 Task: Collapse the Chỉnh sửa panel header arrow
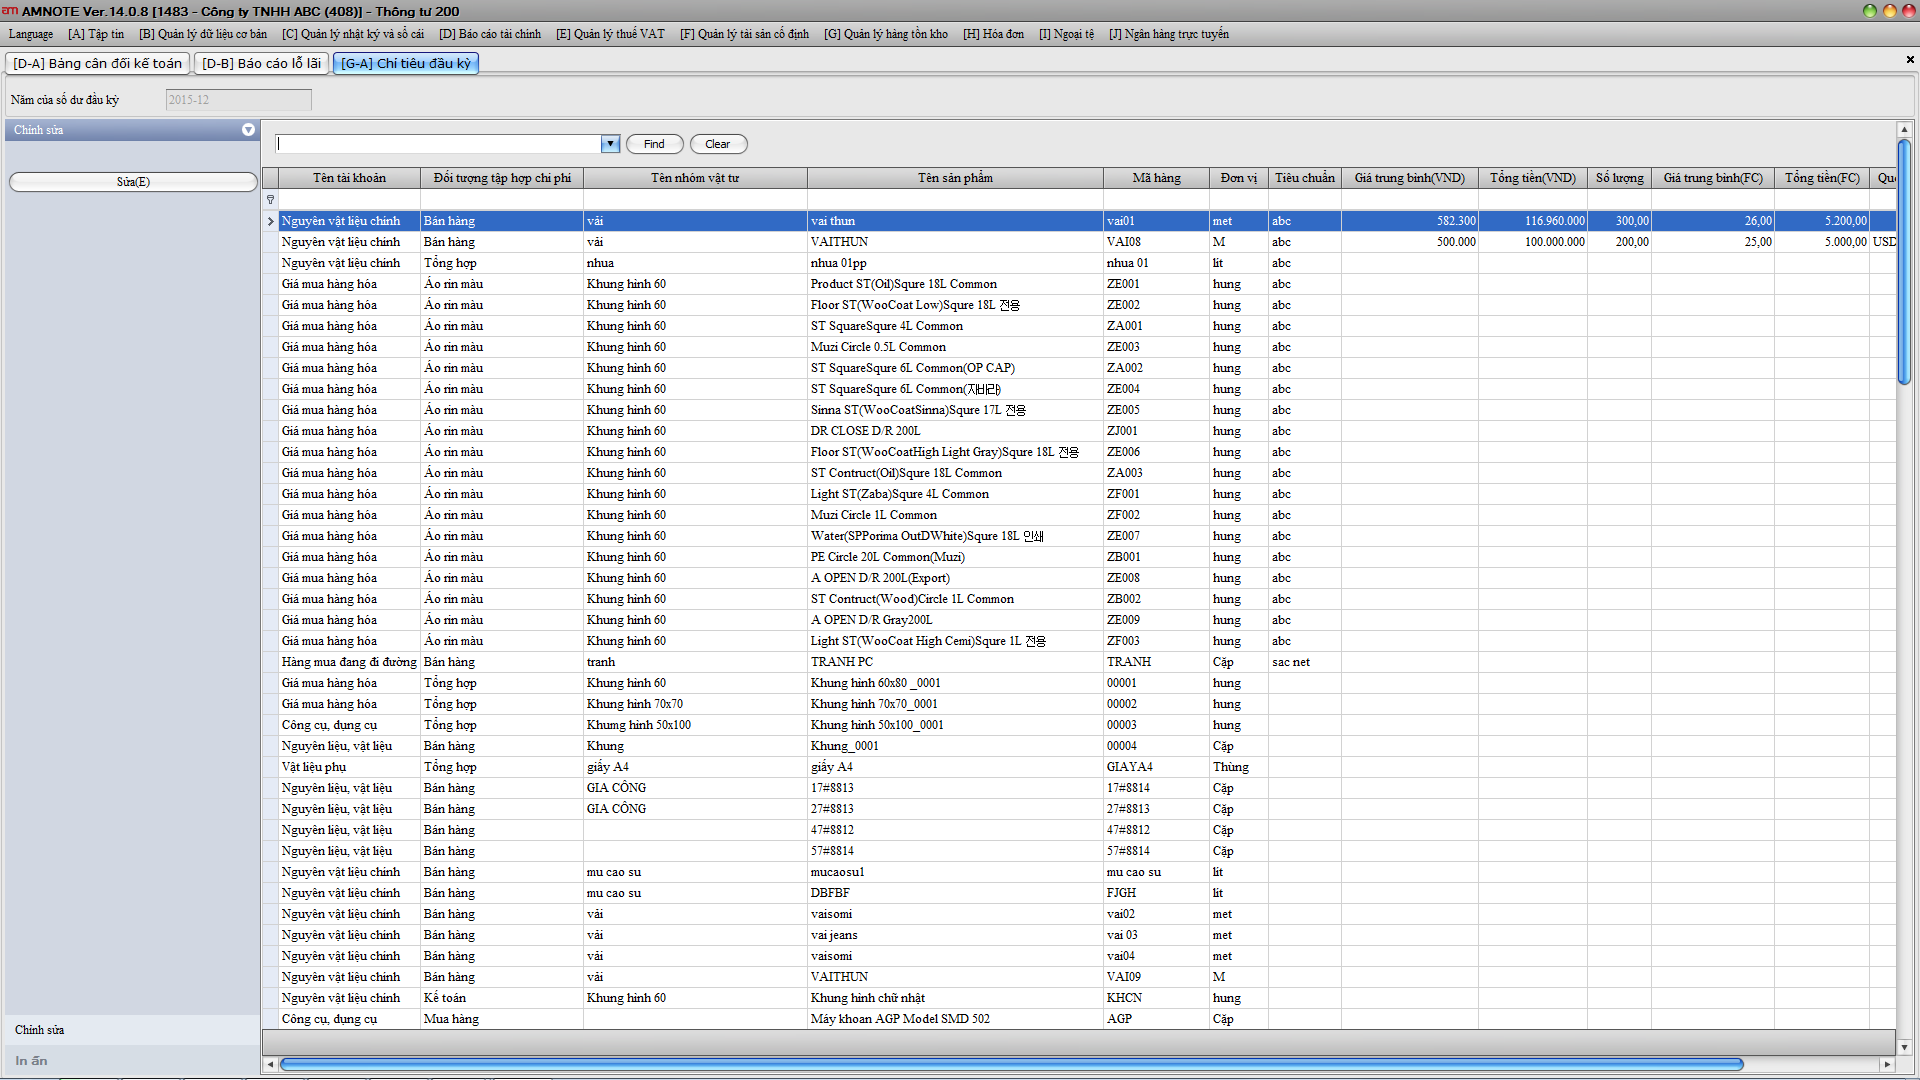248,130
